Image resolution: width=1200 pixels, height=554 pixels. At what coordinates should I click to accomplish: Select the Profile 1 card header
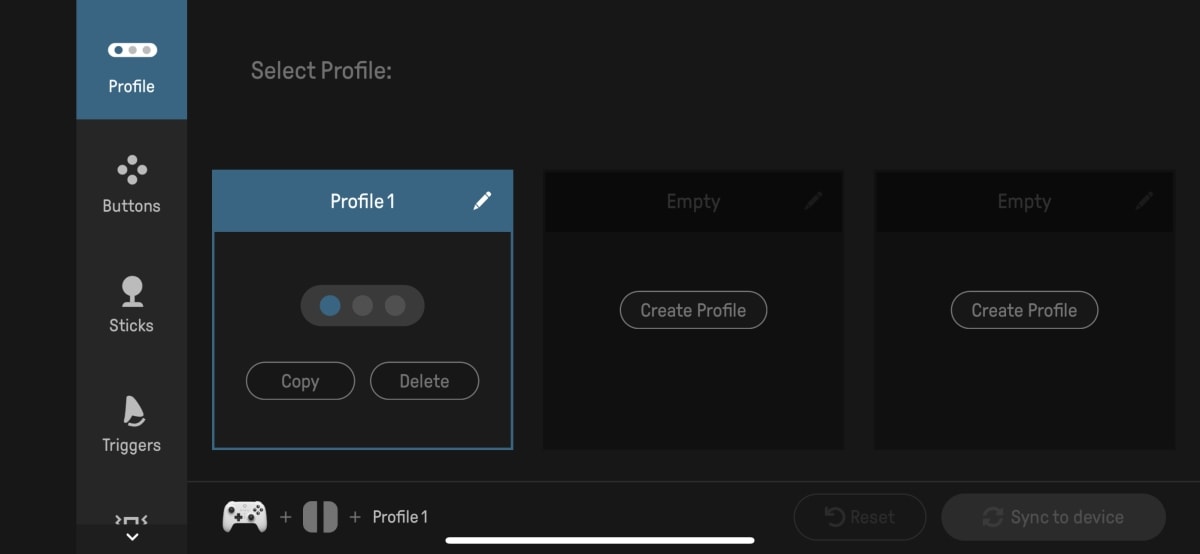tap(362, 201)
